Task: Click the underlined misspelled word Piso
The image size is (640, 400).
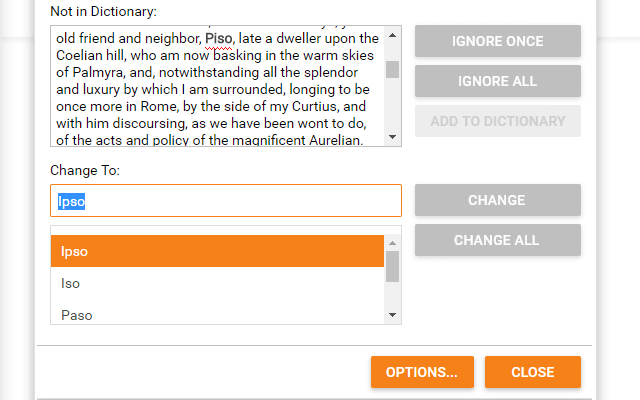Action: pos(221,38)
